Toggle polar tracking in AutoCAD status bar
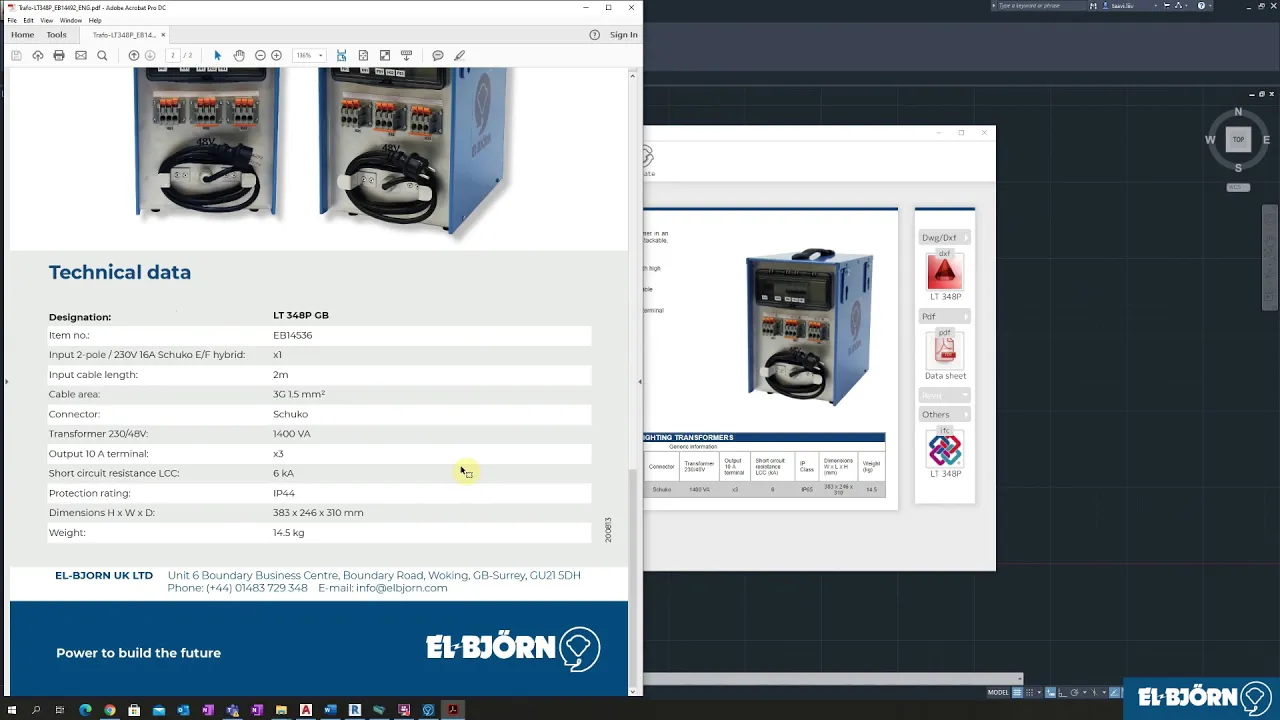 (1075, 692)
